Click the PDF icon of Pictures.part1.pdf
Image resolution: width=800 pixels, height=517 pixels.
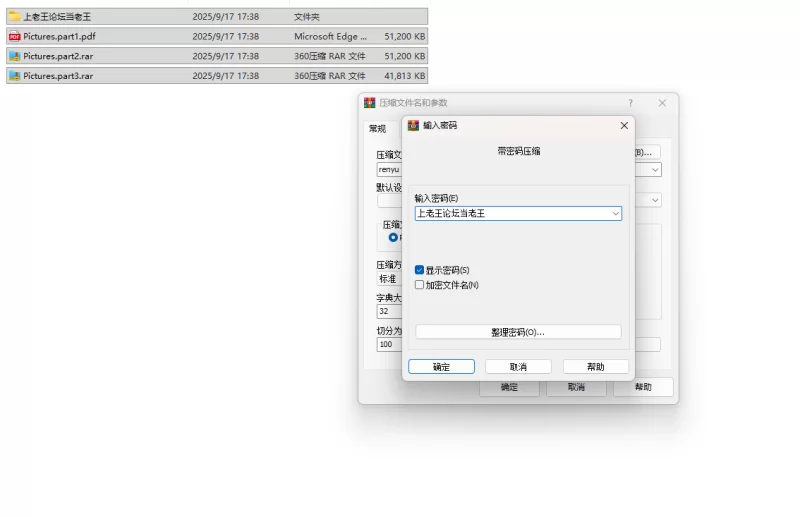[14, 36]
